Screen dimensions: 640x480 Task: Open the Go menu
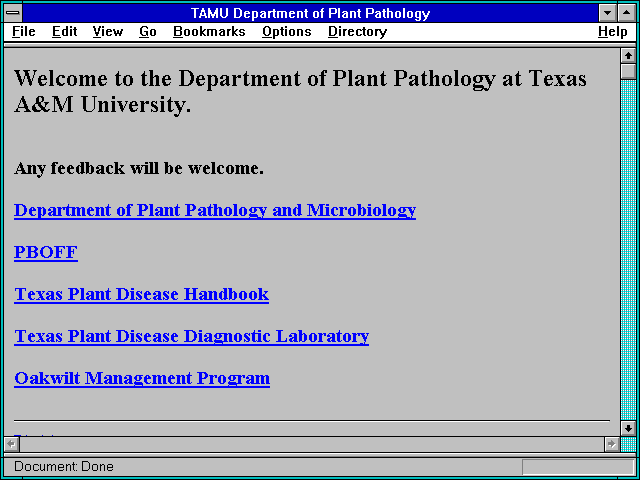coord(148,32)
